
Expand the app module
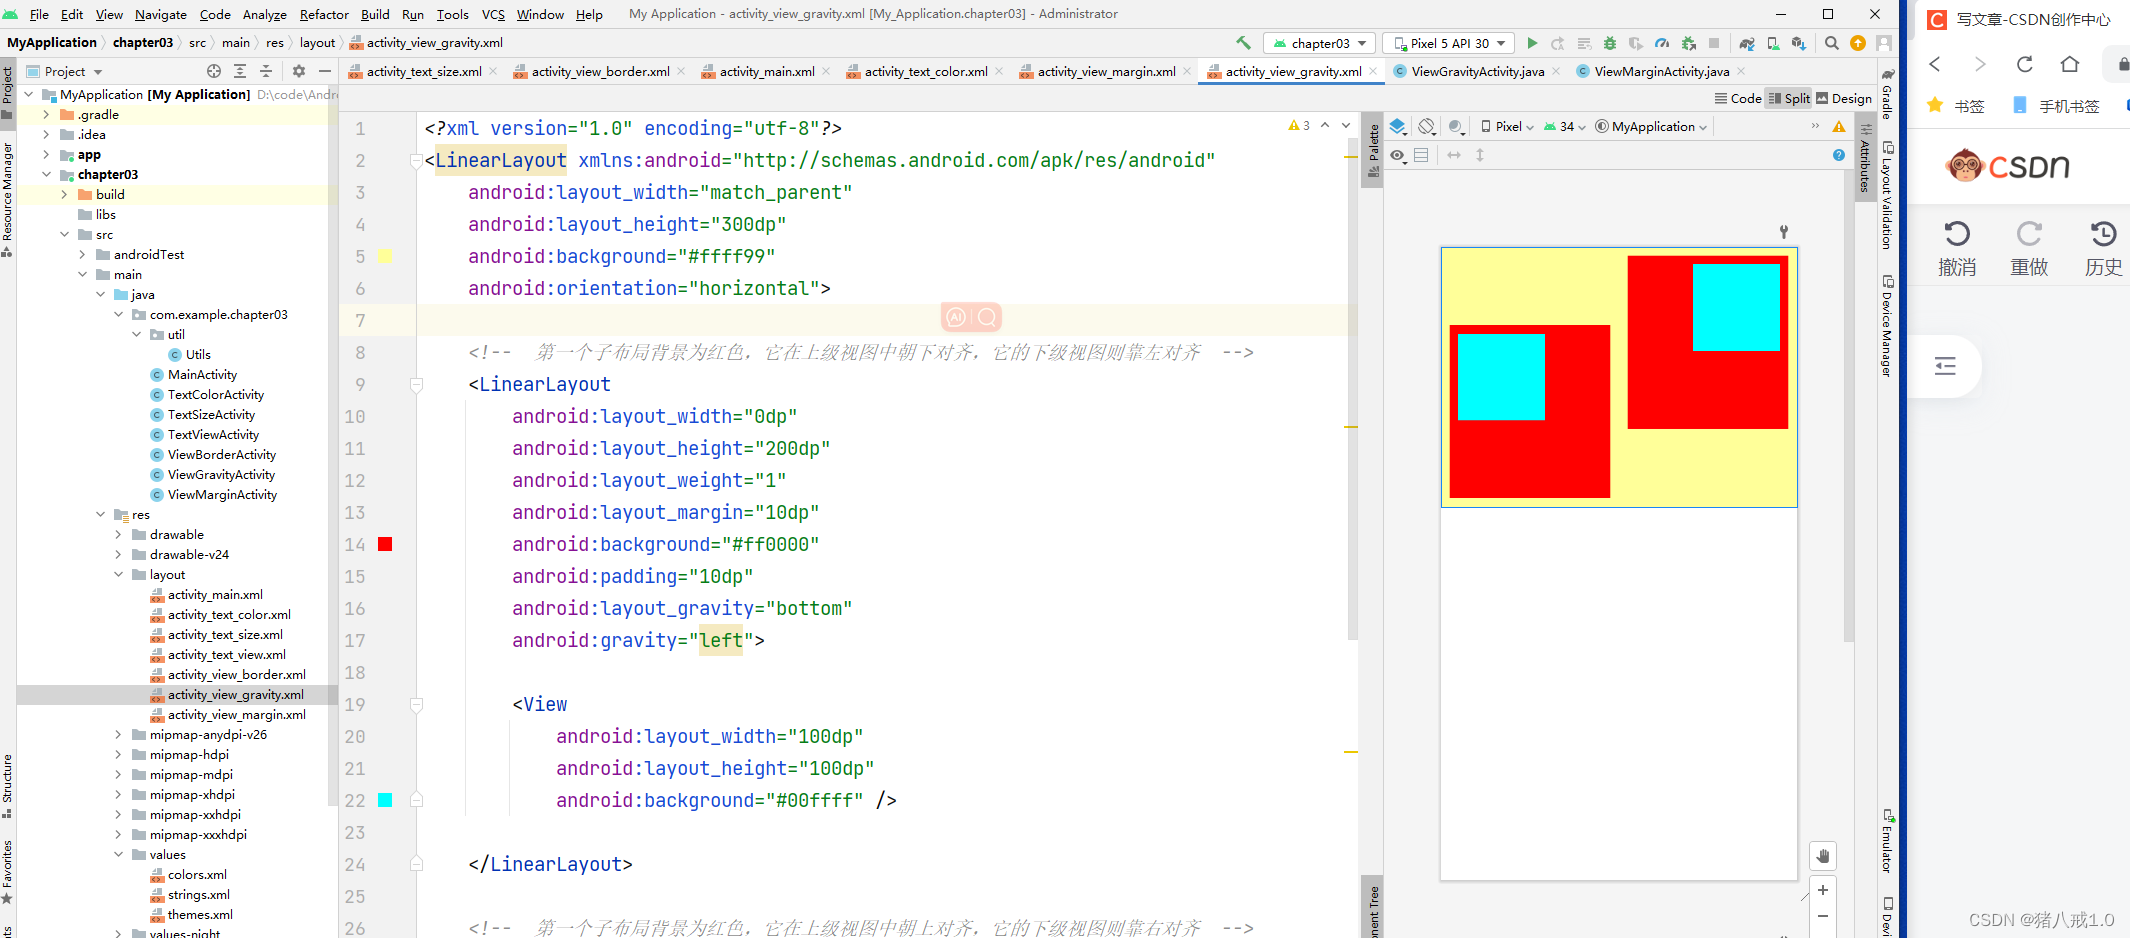point(46,155)
